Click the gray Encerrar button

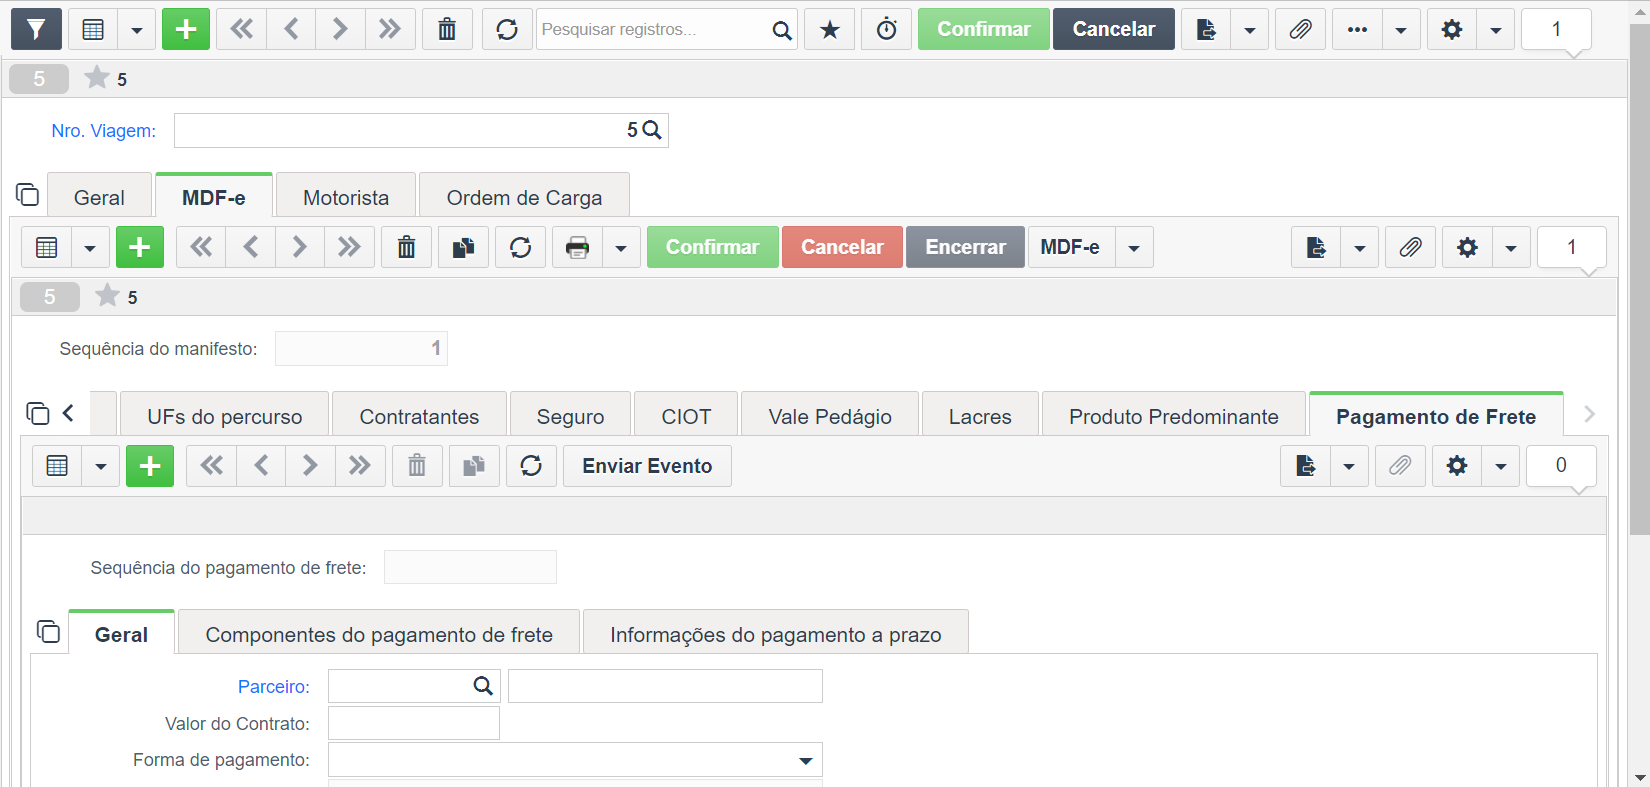[965, 247]
